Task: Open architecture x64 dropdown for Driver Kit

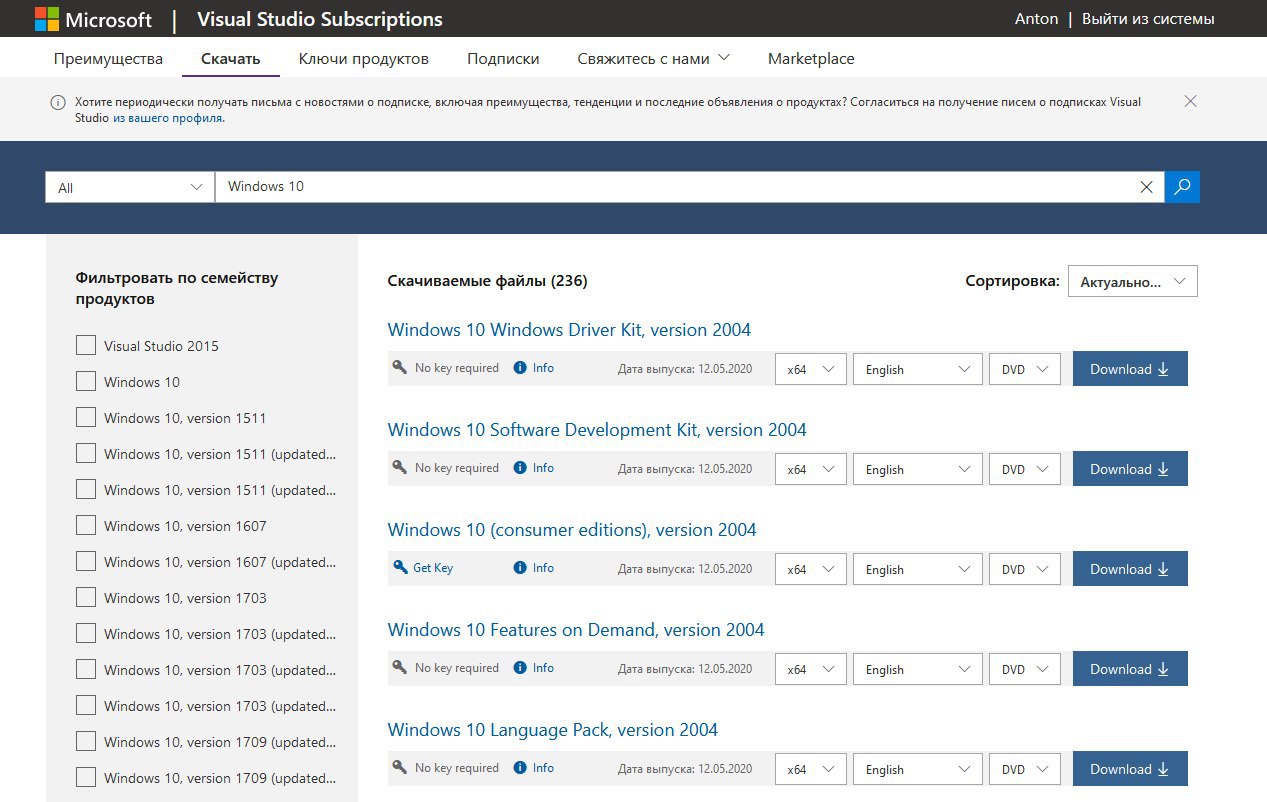Action: click(x=811, y=369)
